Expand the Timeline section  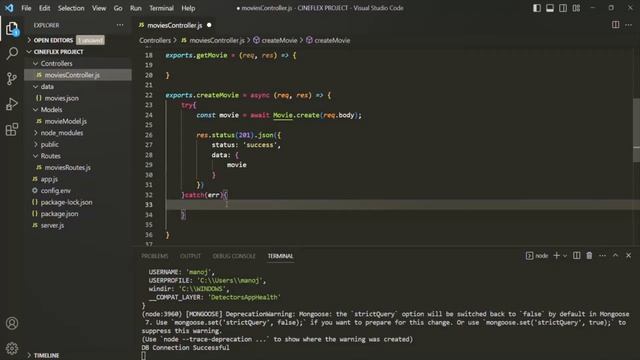[46, 355]
